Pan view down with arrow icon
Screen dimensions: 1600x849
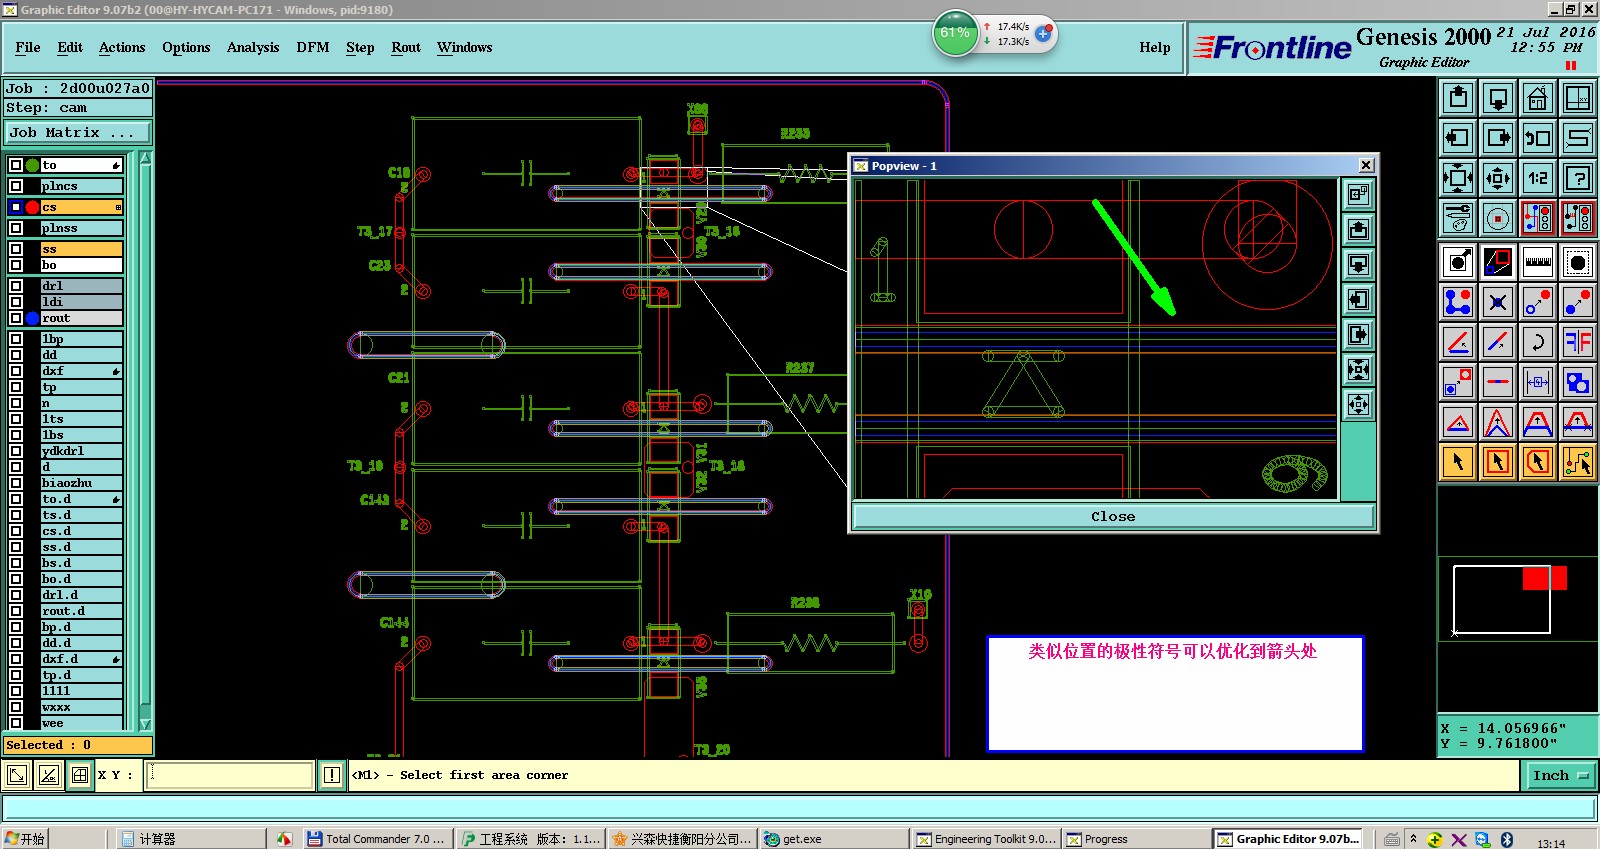[1498, 98]
